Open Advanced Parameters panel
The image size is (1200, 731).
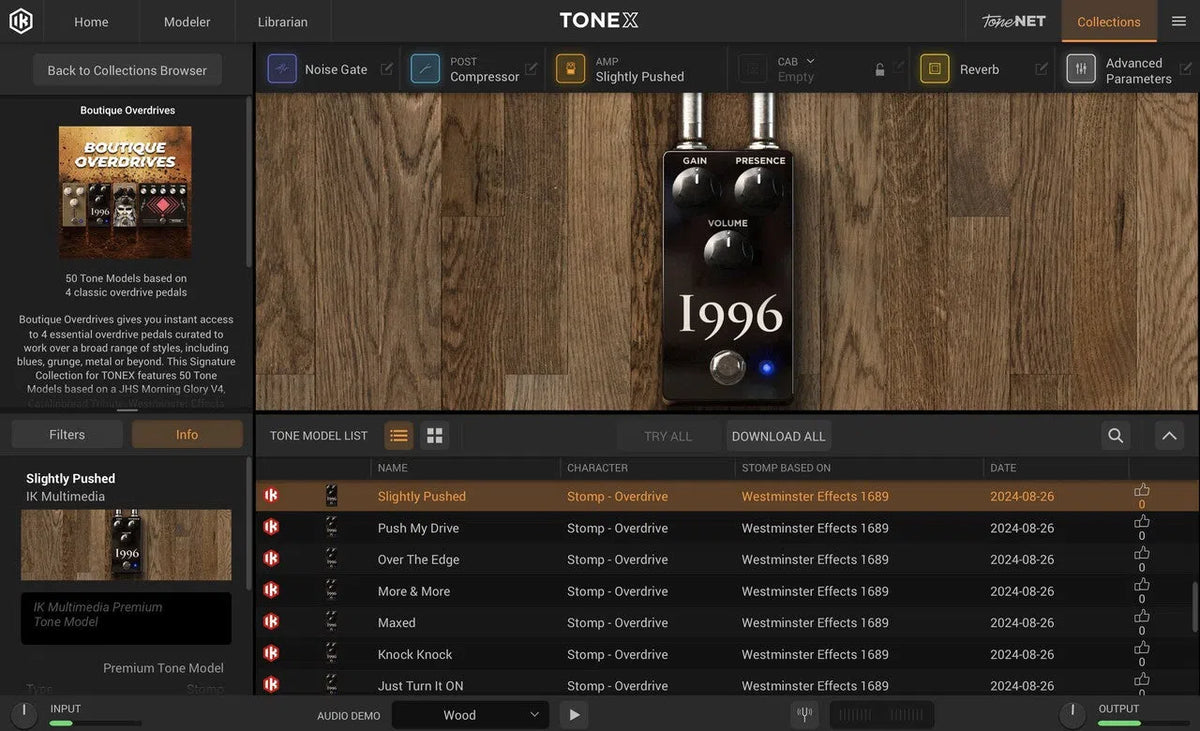click(x=1081, y=68)
